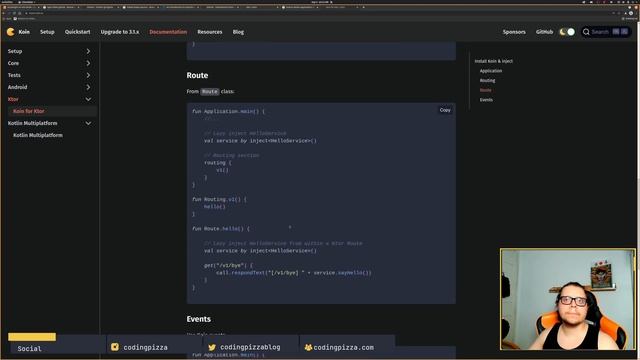Image resolution: width=640 pixels, height=360 pixels.
Task: Click Kotlin Multiplatform category label
Action: pos(33,123)
